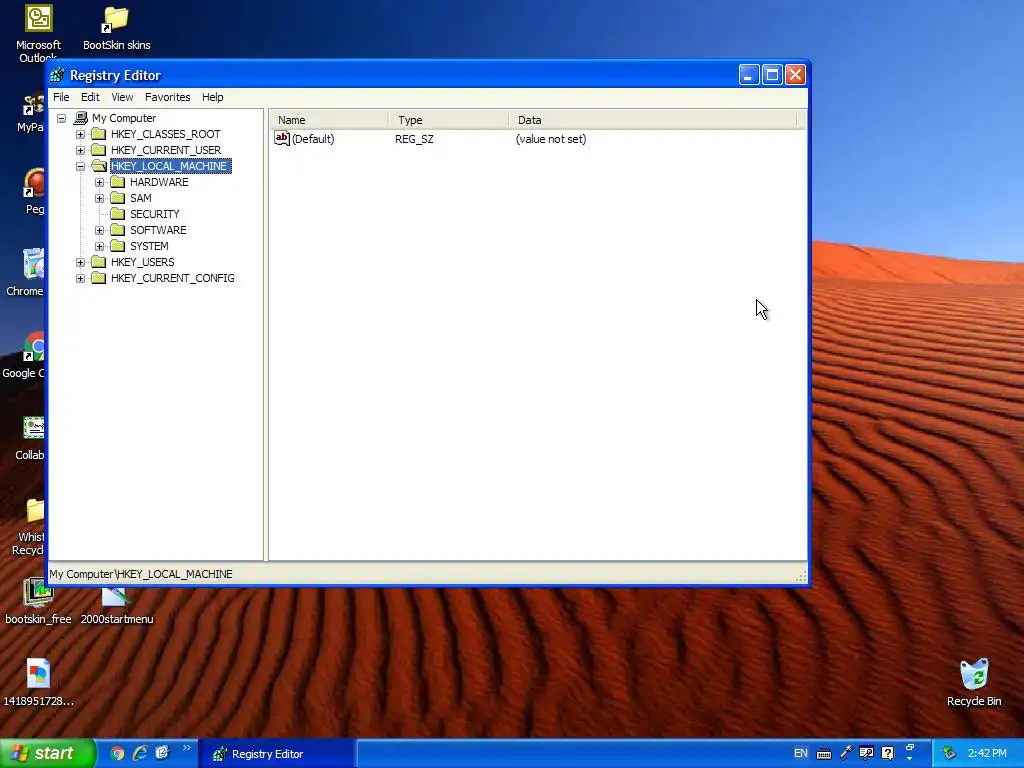Open the Help menu
This screenshot has width=1024, height=768.
212,97
